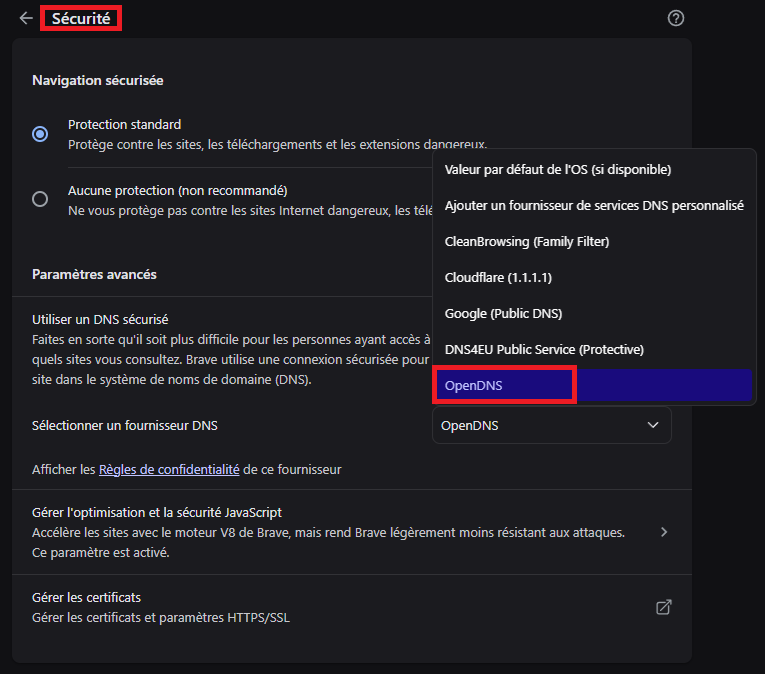
Task: Choose Valeur par défaut de l'OS option
Action: tap(557, 170)
